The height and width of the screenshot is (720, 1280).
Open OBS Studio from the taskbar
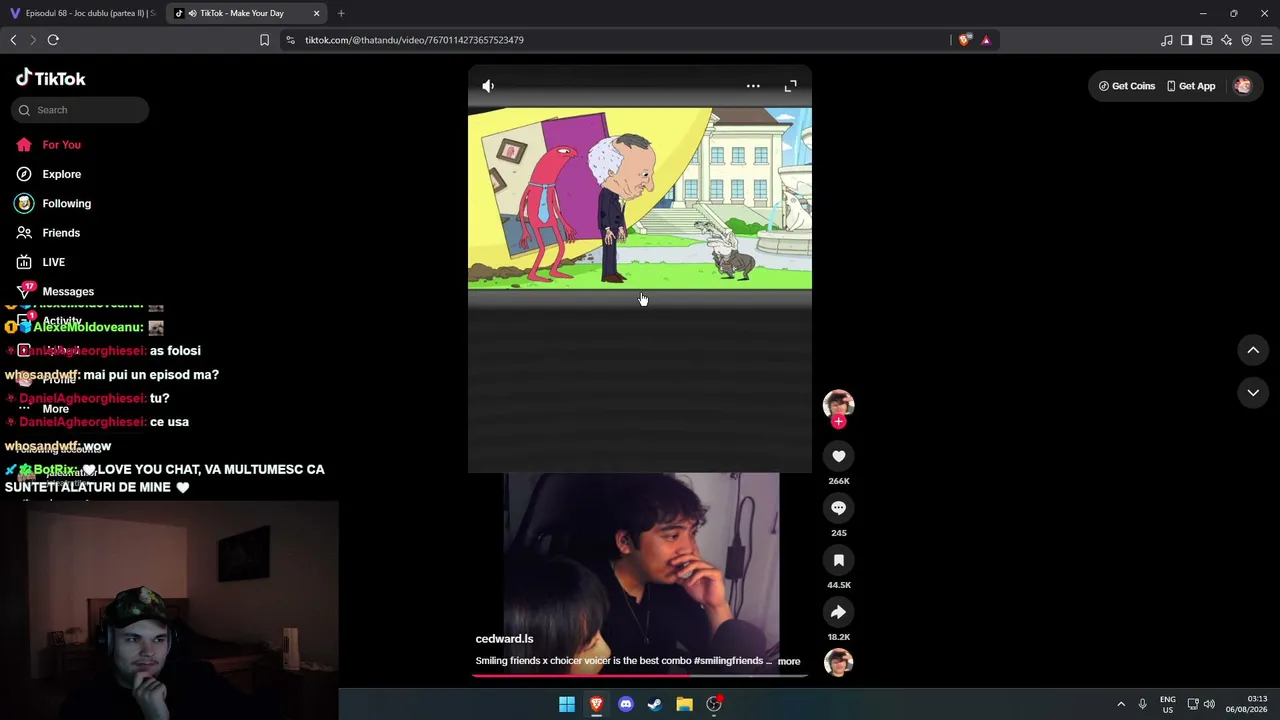[714, 704]
